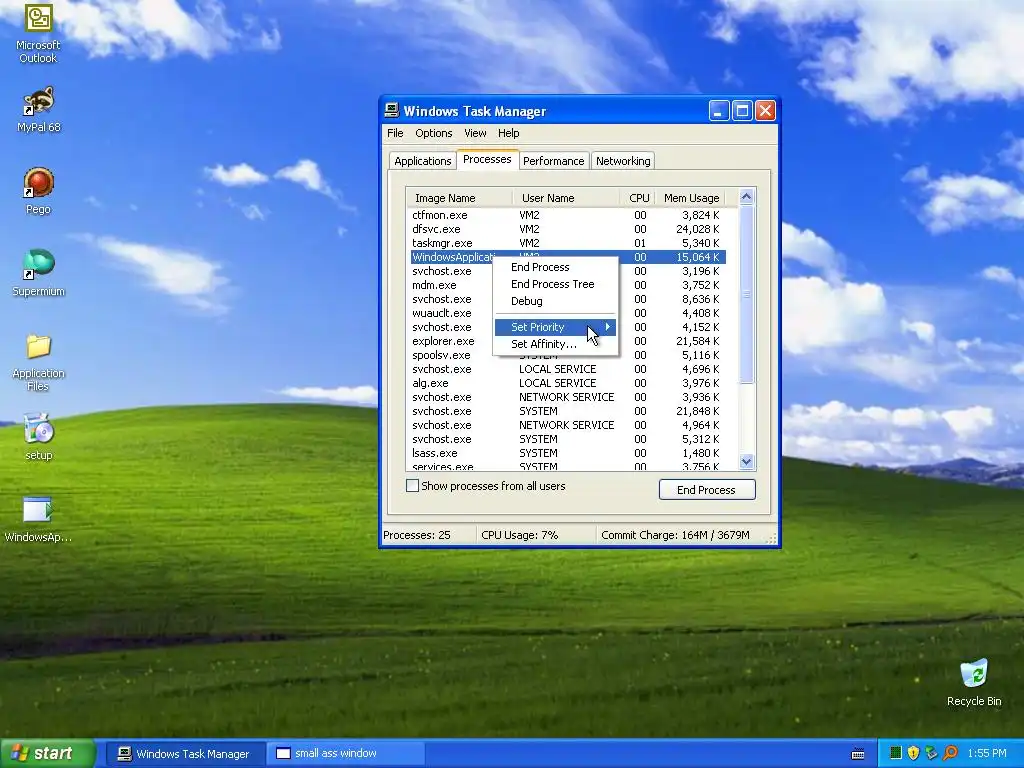Select the taskmgr.exe process row
Image resolution: width=1024 pixels, height=768 pixels.
[x=568, y=243]
